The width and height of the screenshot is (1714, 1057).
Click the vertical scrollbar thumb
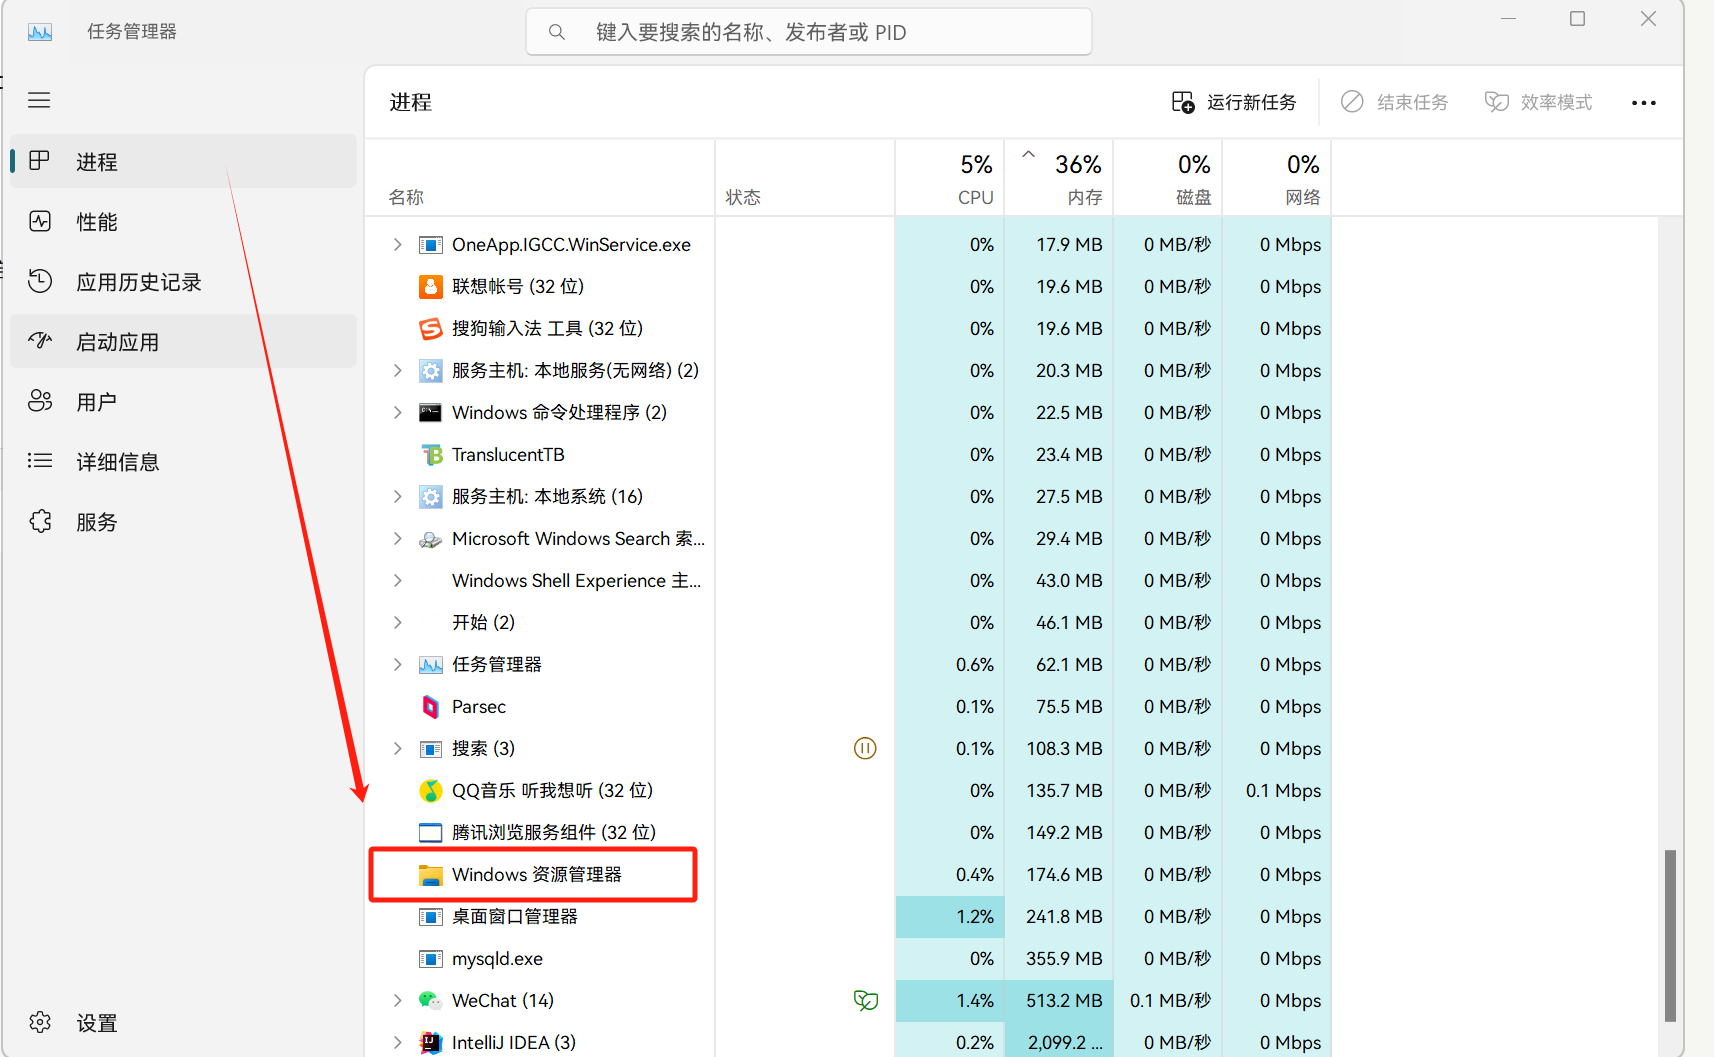pos(1669,935)
